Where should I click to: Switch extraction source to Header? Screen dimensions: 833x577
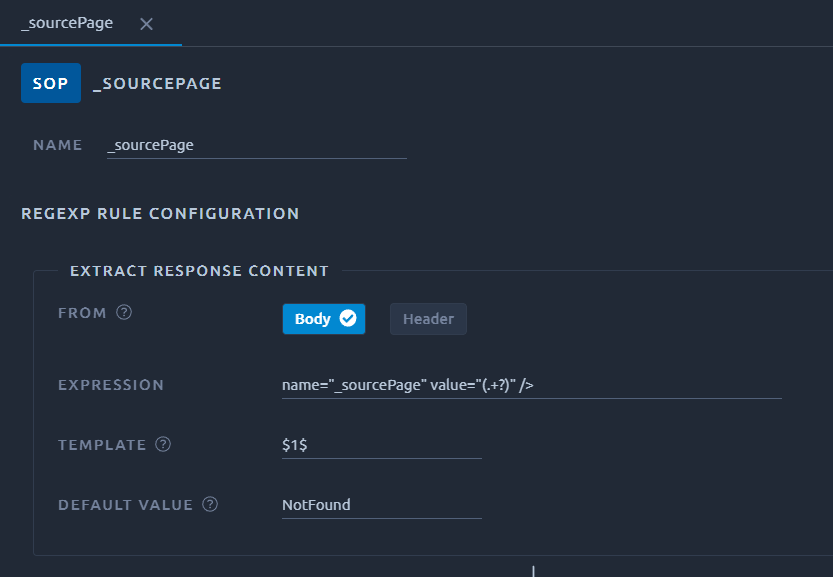428,319
